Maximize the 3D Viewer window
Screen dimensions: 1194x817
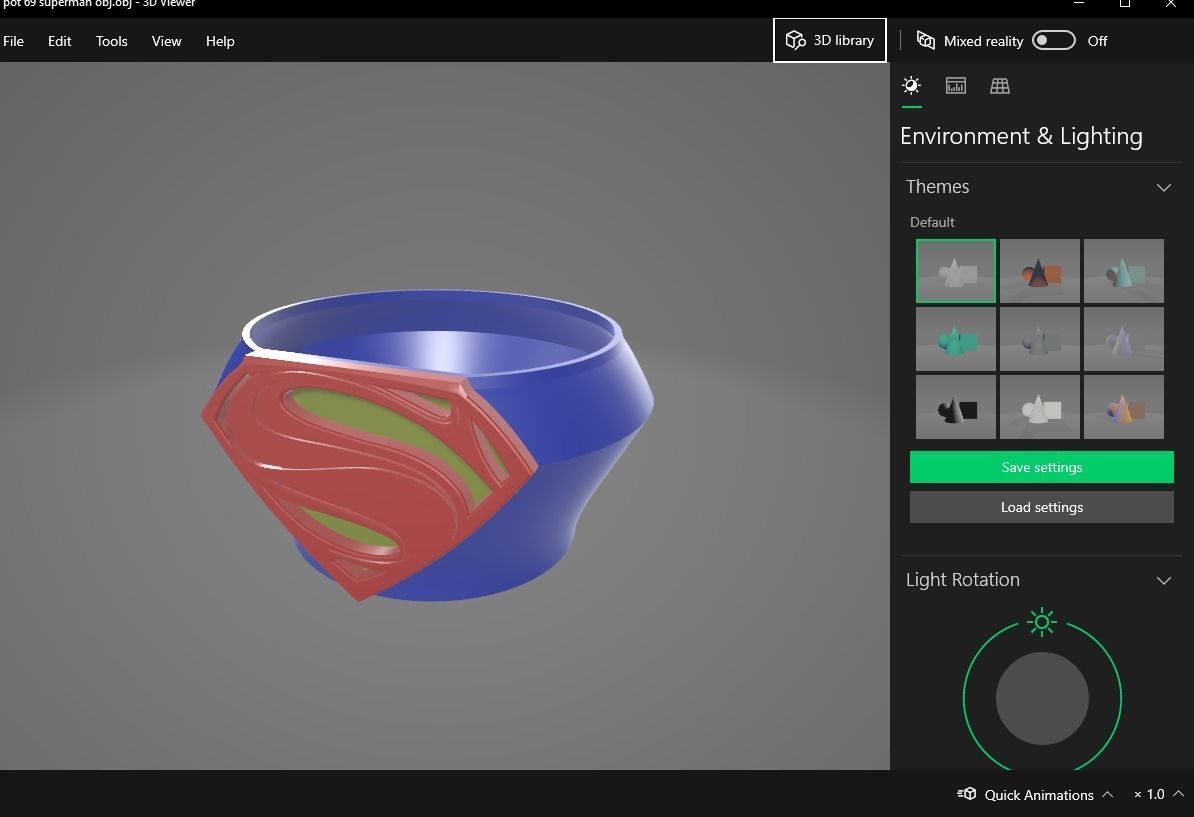[x=1125, y=4]
